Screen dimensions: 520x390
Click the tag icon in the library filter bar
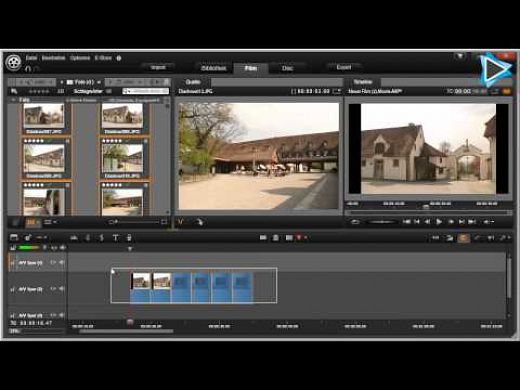click(14, 91)
